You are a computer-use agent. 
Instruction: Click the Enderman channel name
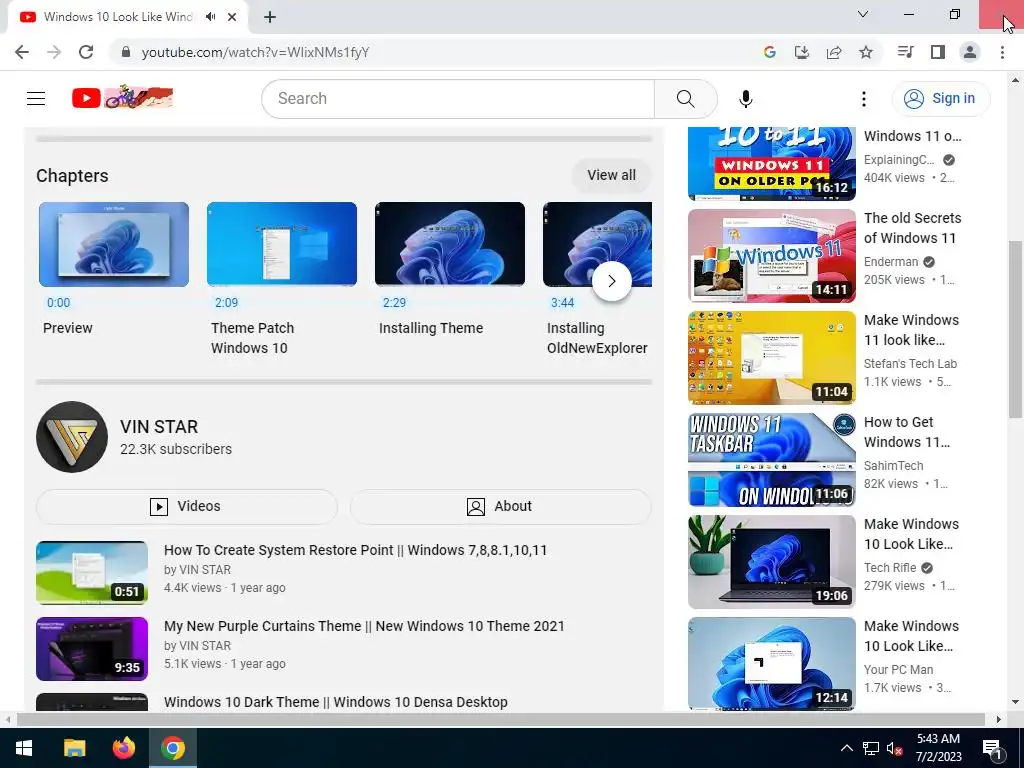pyautogui.click(x=891, y=262)
